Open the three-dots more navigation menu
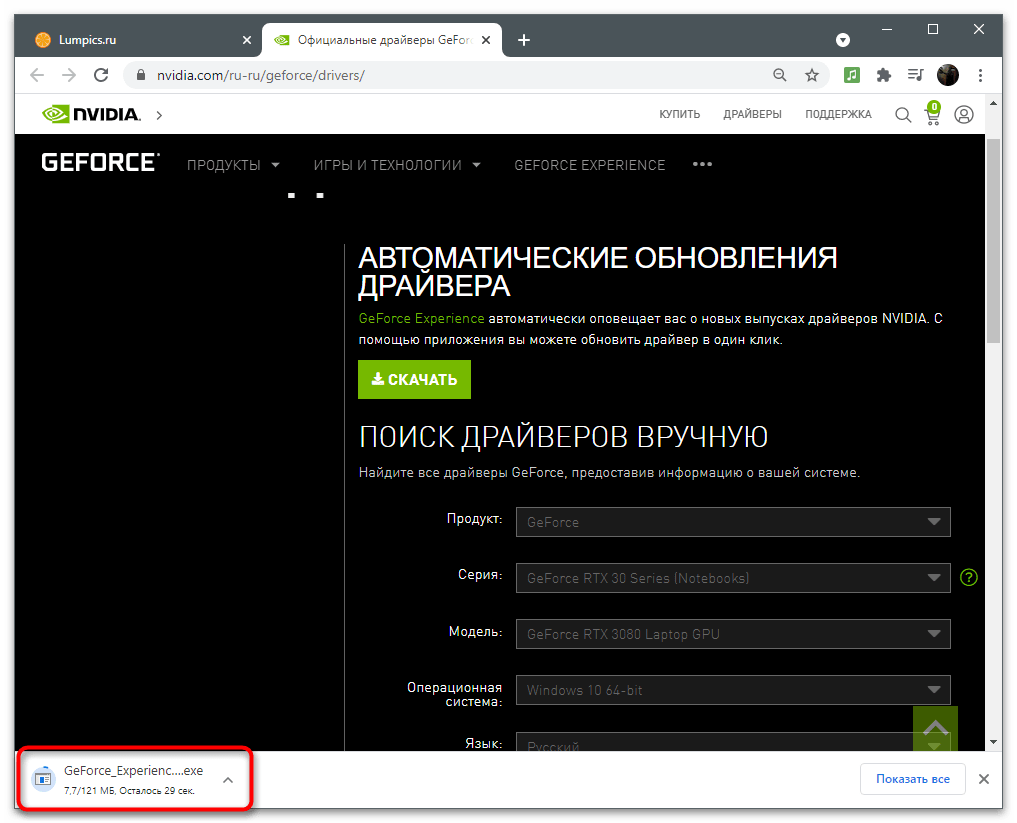 click(702, 164)
